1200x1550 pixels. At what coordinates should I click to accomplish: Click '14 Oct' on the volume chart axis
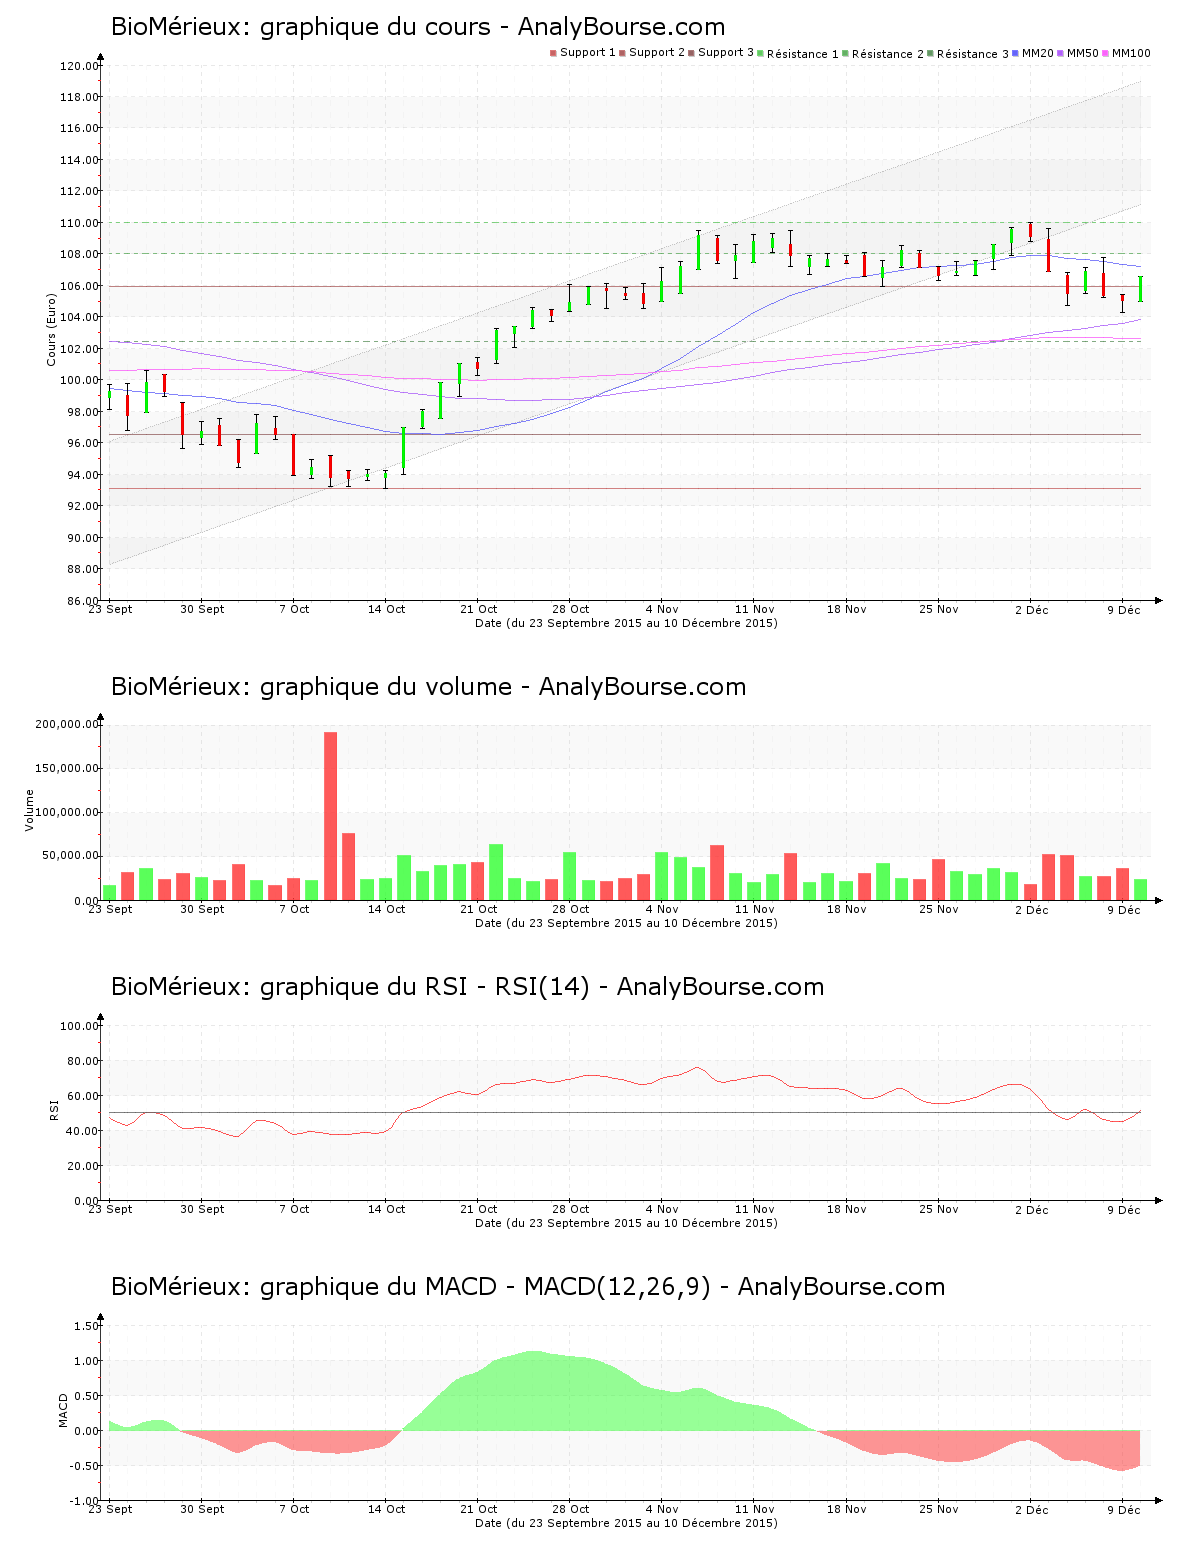pos(386,909)
